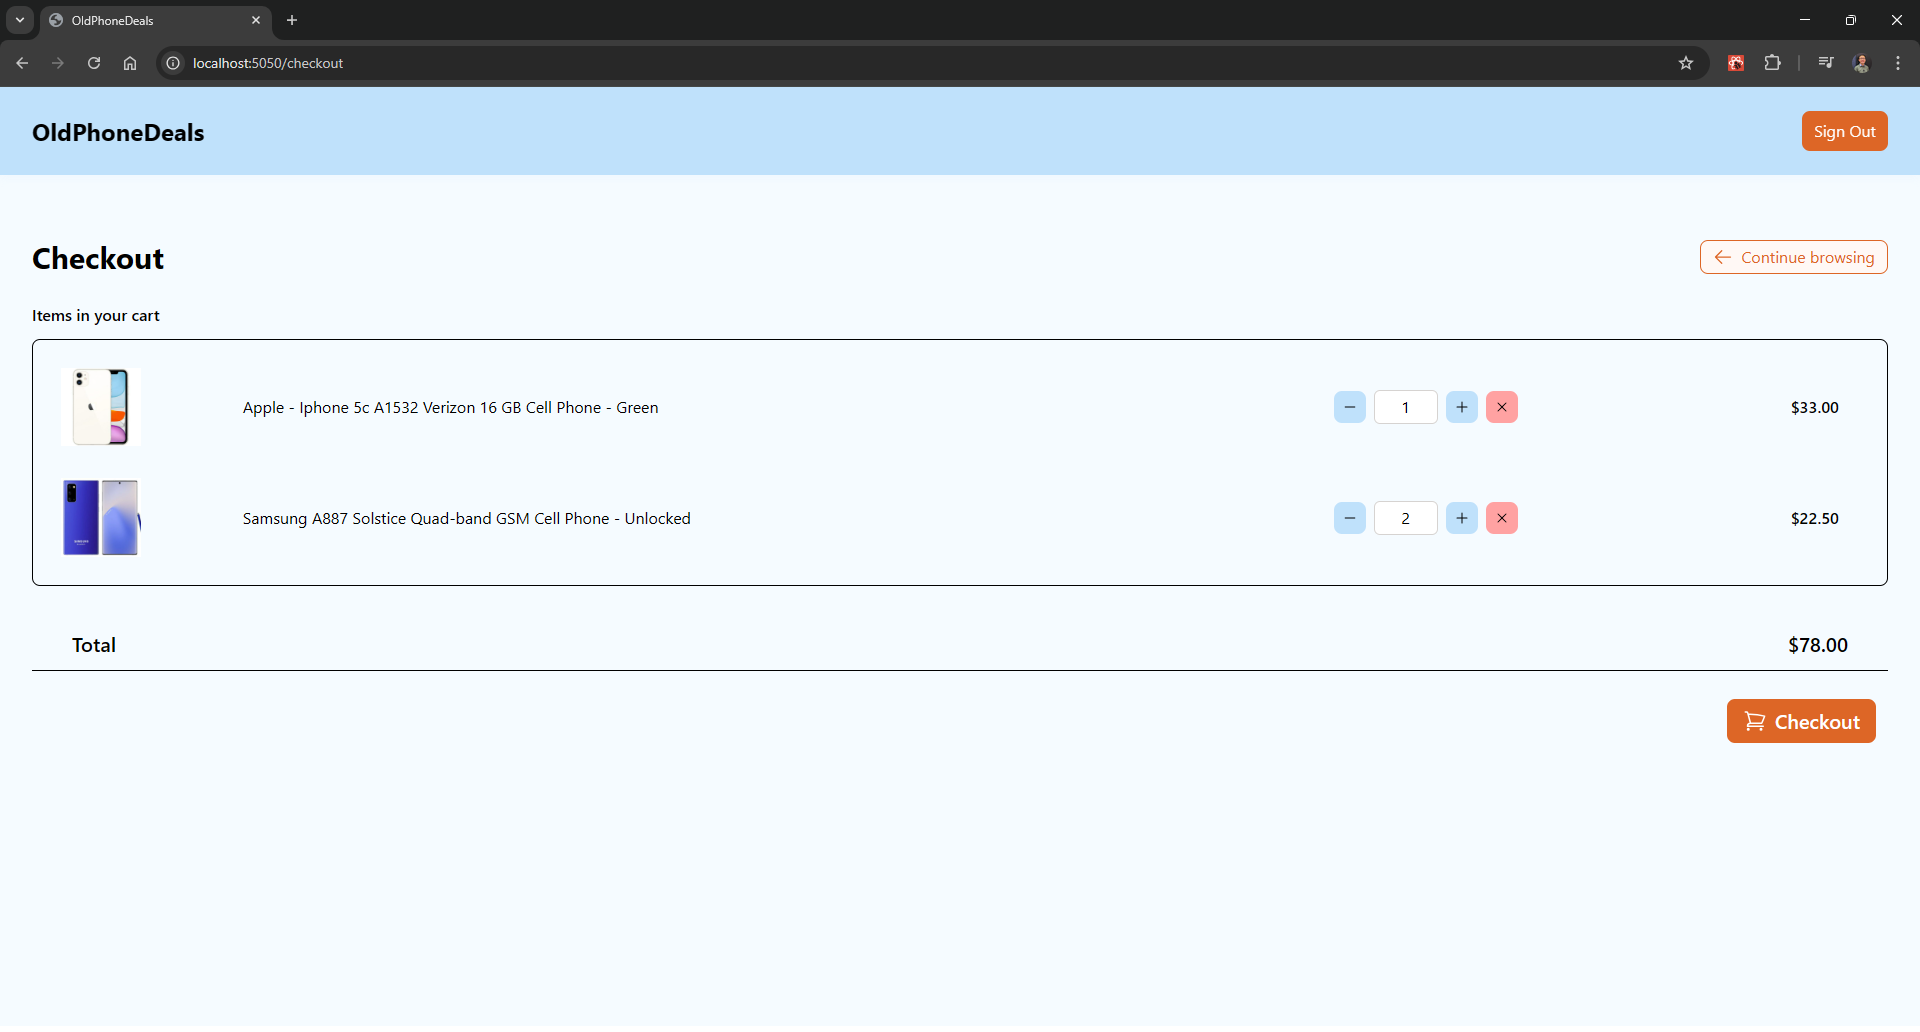This screenshot has height=1032, width=1920.
Task: Open the tab search dropdown arrow
Action: (x=19, y=19)
